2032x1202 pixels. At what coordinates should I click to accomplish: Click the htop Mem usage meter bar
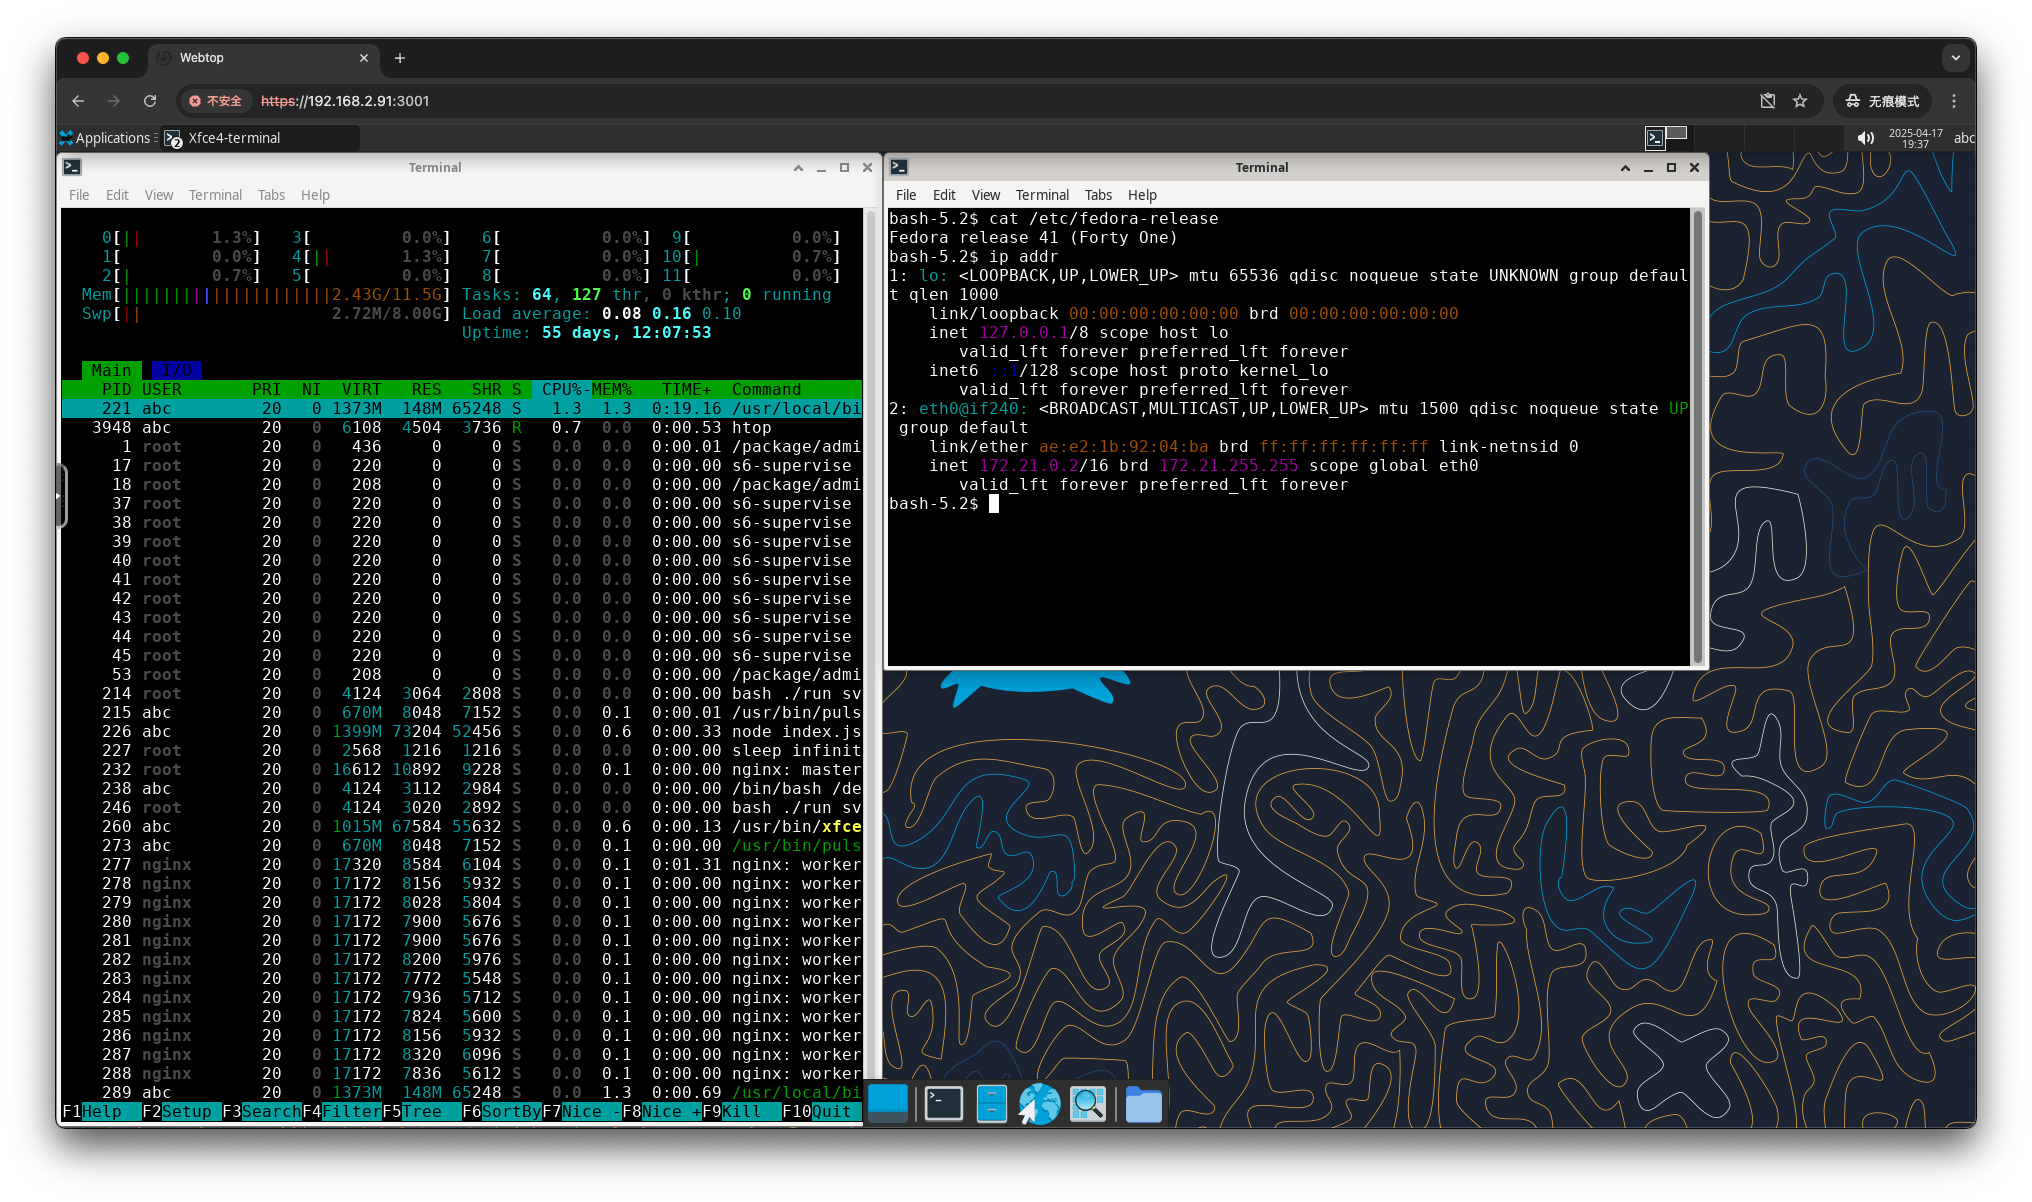(266, 294)
